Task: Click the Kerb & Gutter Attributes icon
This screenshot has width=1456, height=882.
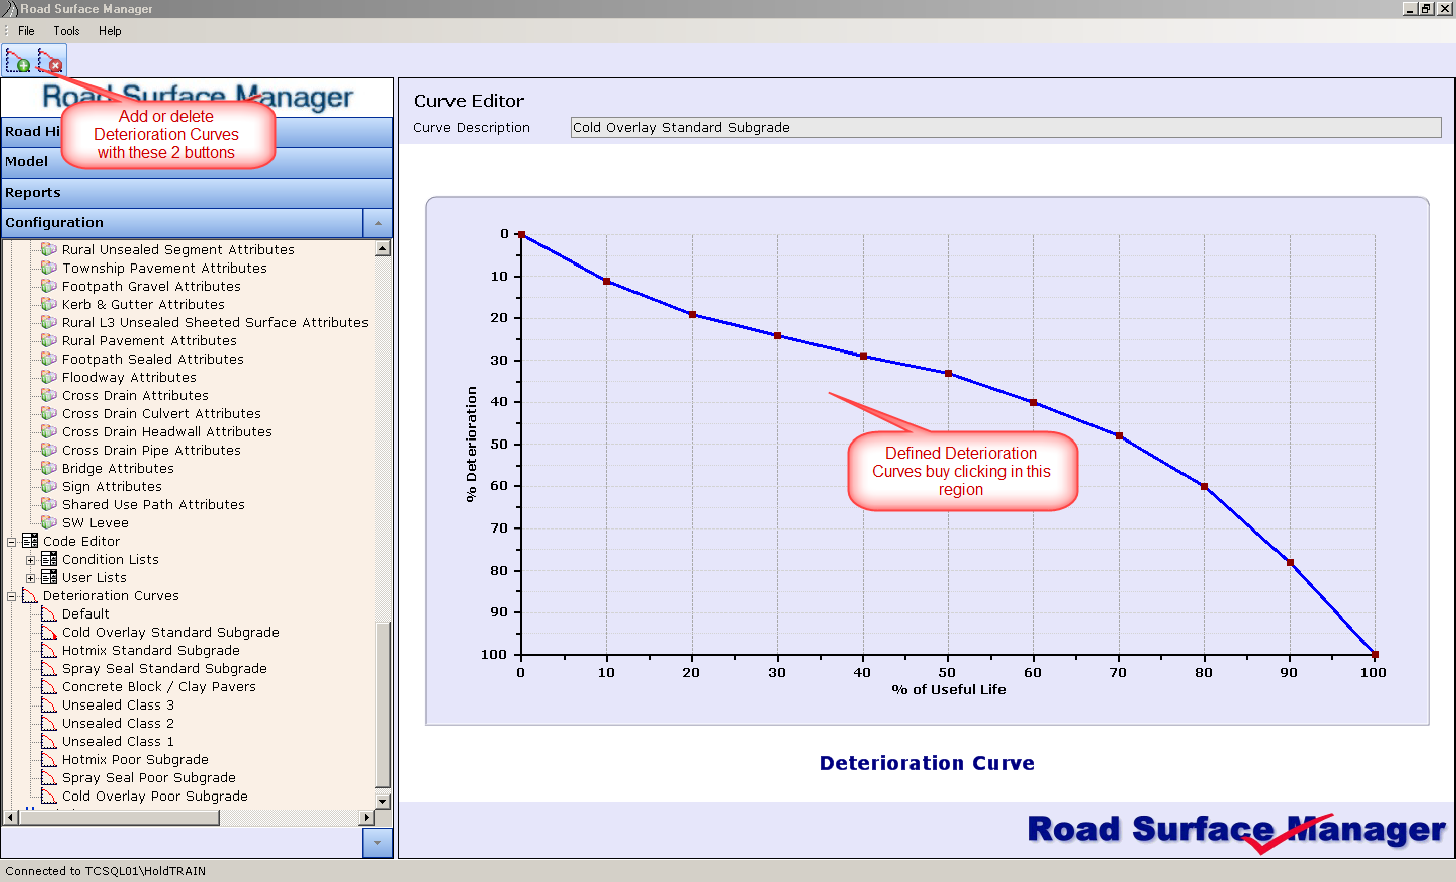Action: (x=48, y=304)
